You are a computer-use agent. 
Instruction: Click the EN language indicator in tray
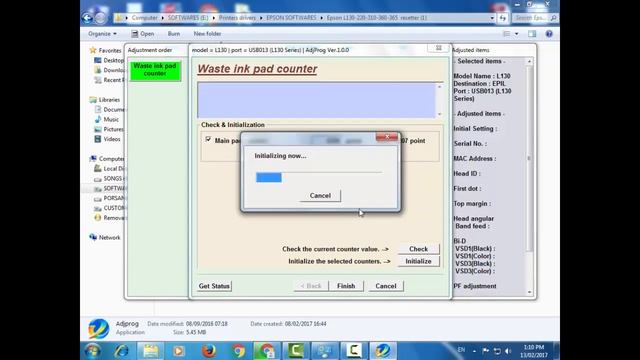461,350
